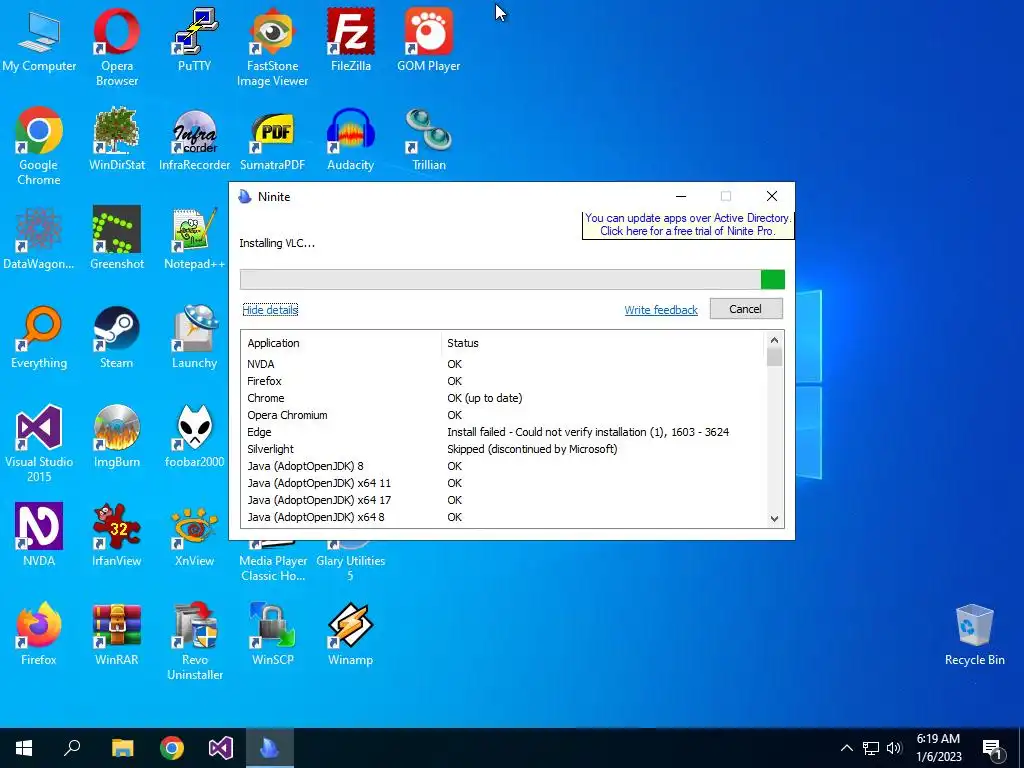Select the Edge install failed row

point(503,432)
